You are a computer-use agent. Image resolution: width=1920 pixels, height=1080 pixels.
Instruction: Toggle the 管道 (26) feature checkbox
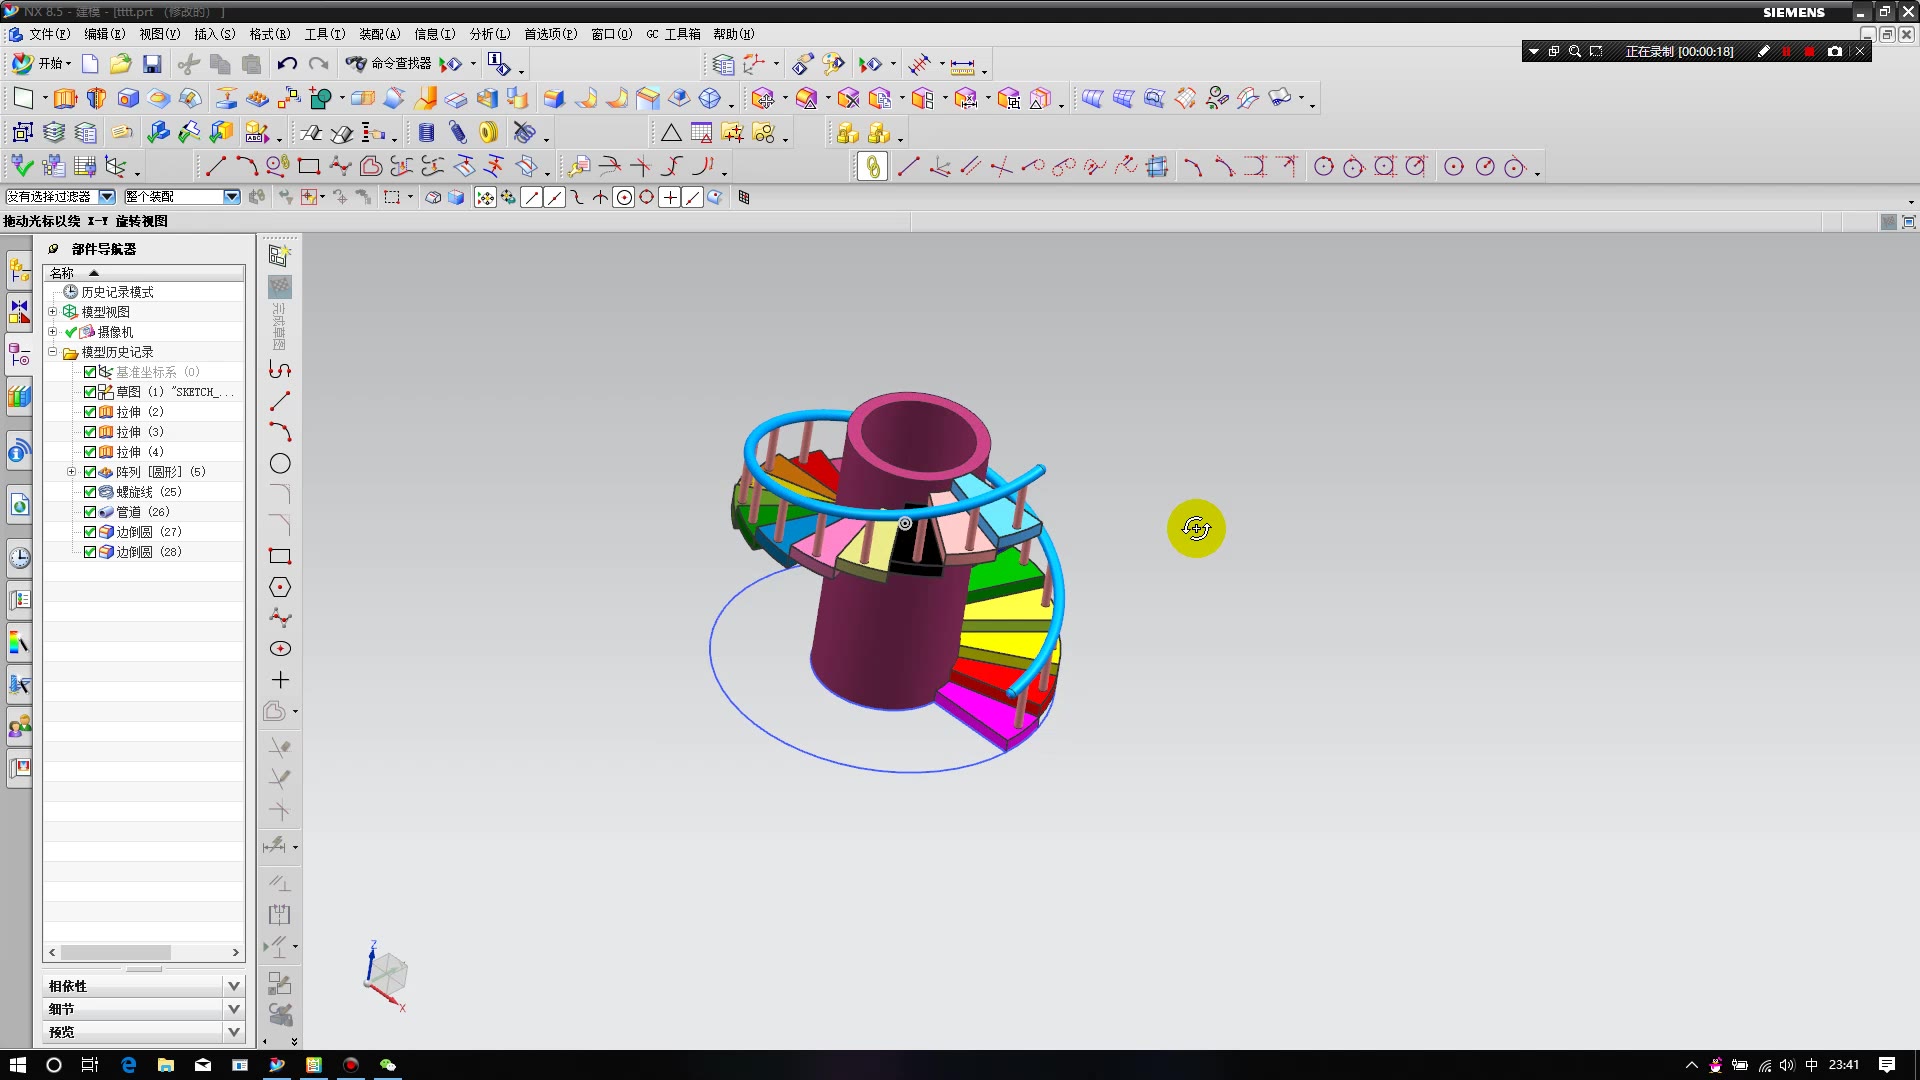tap(90, 512)
